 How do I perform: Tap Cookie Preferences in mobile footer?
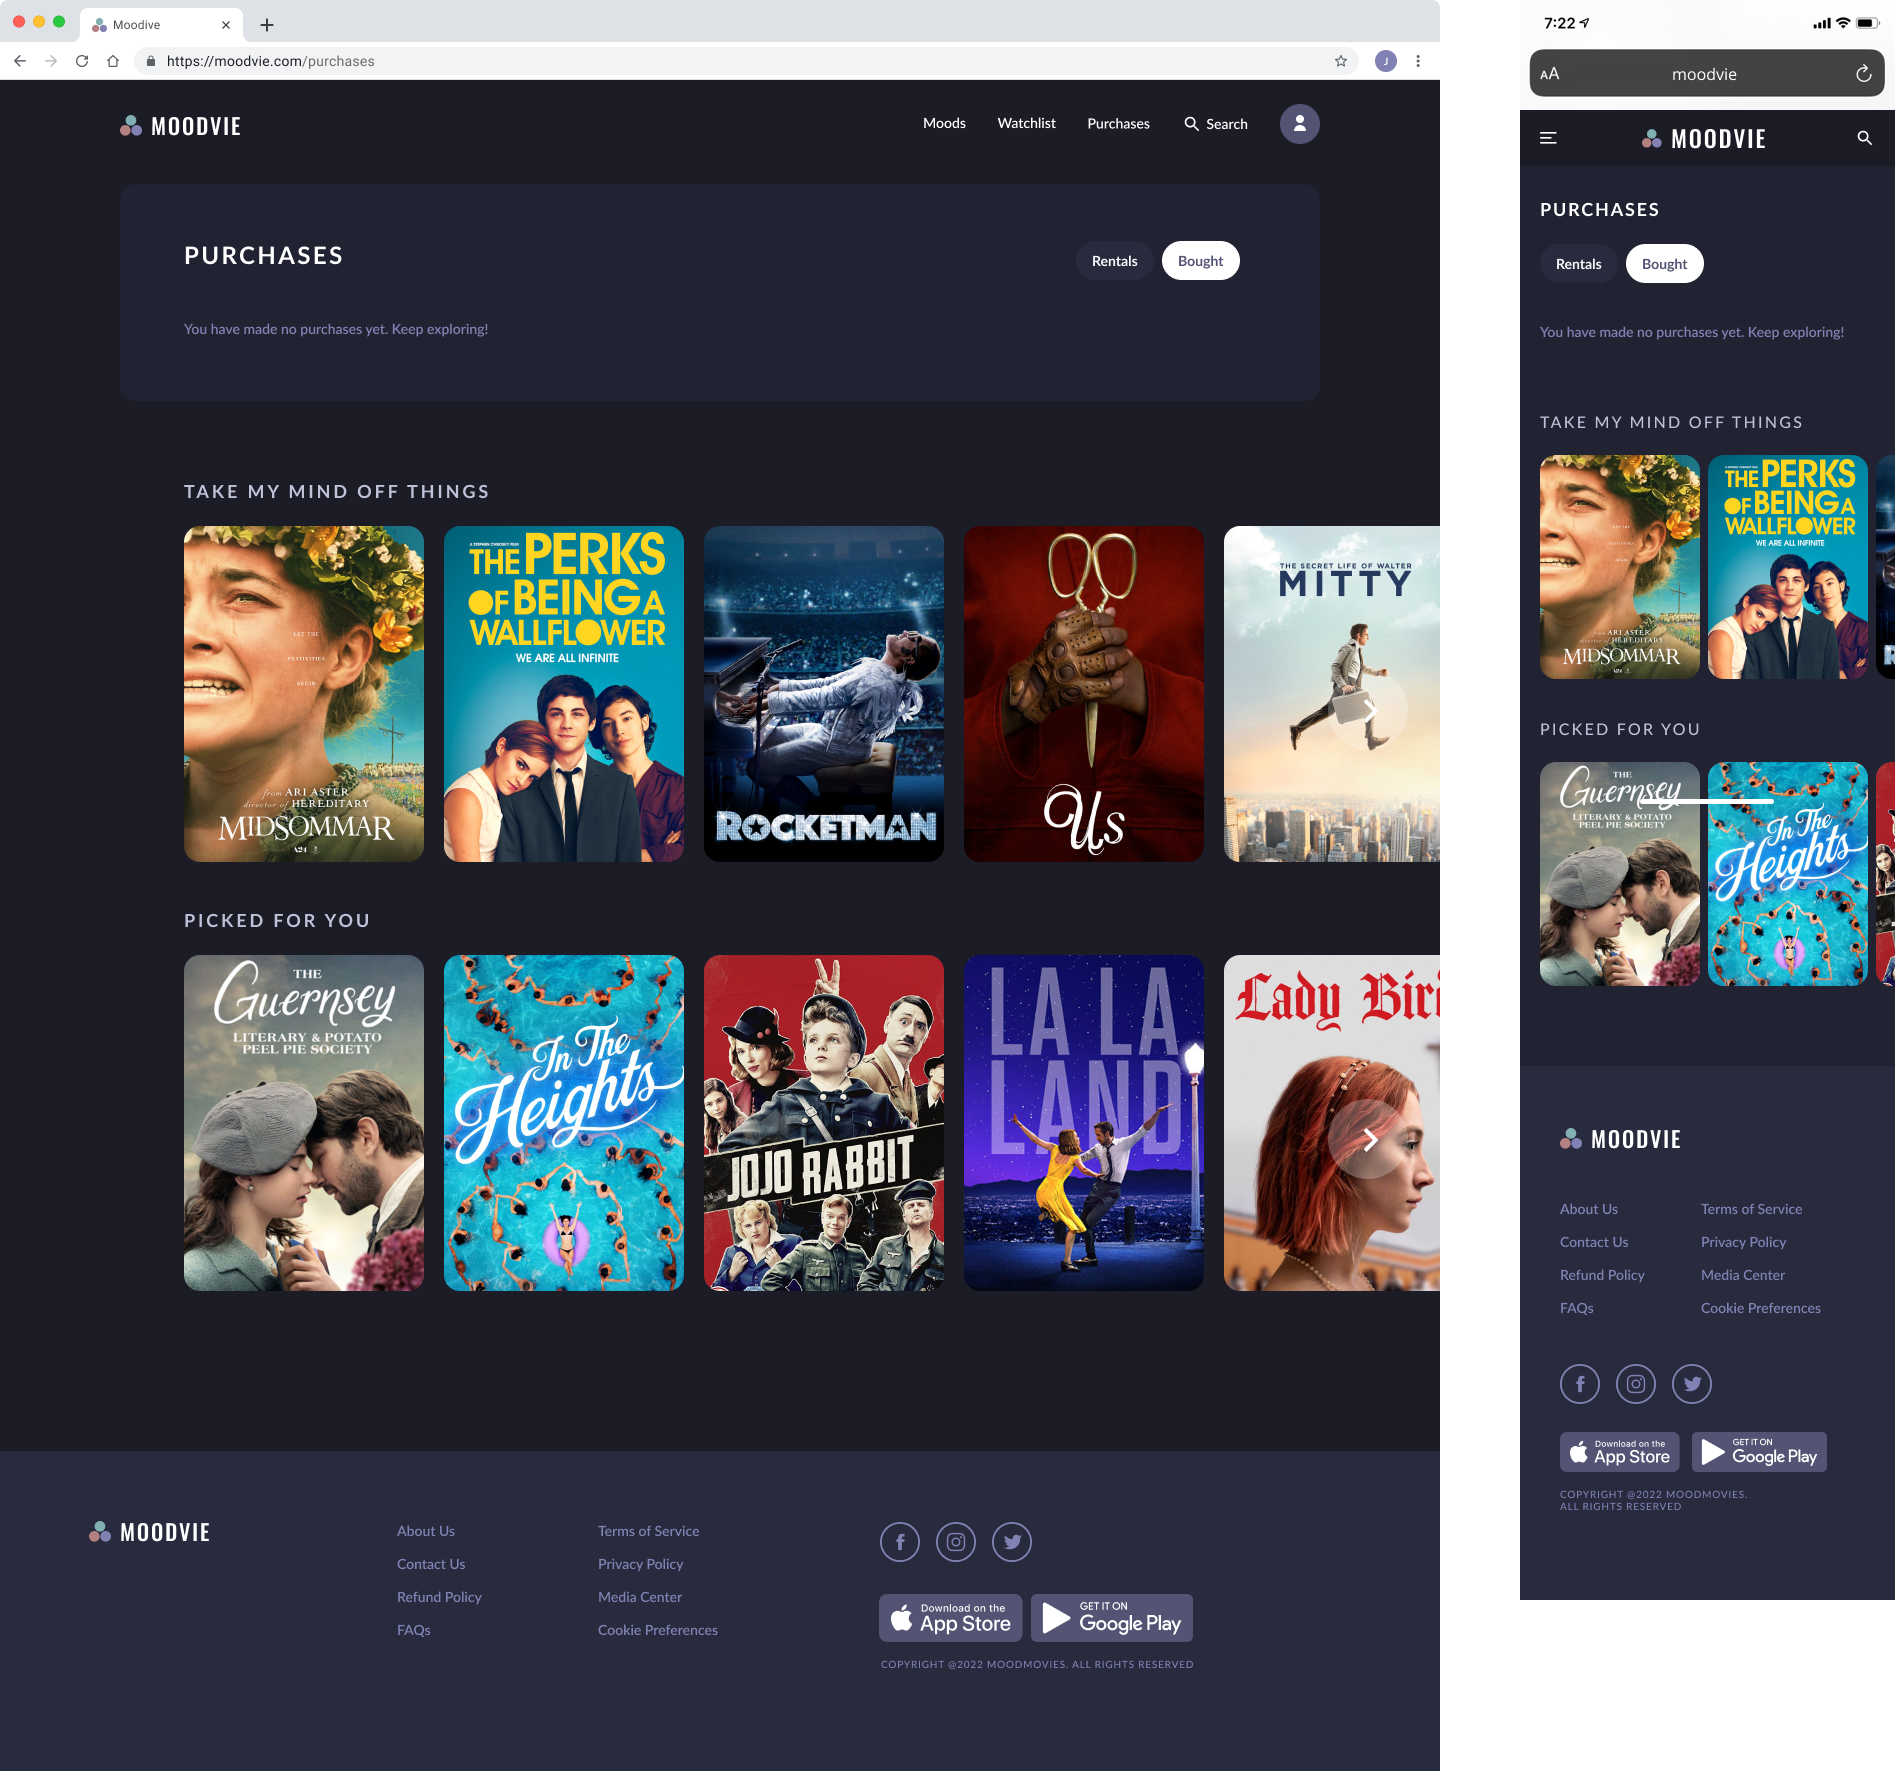click(1761, 1308)
